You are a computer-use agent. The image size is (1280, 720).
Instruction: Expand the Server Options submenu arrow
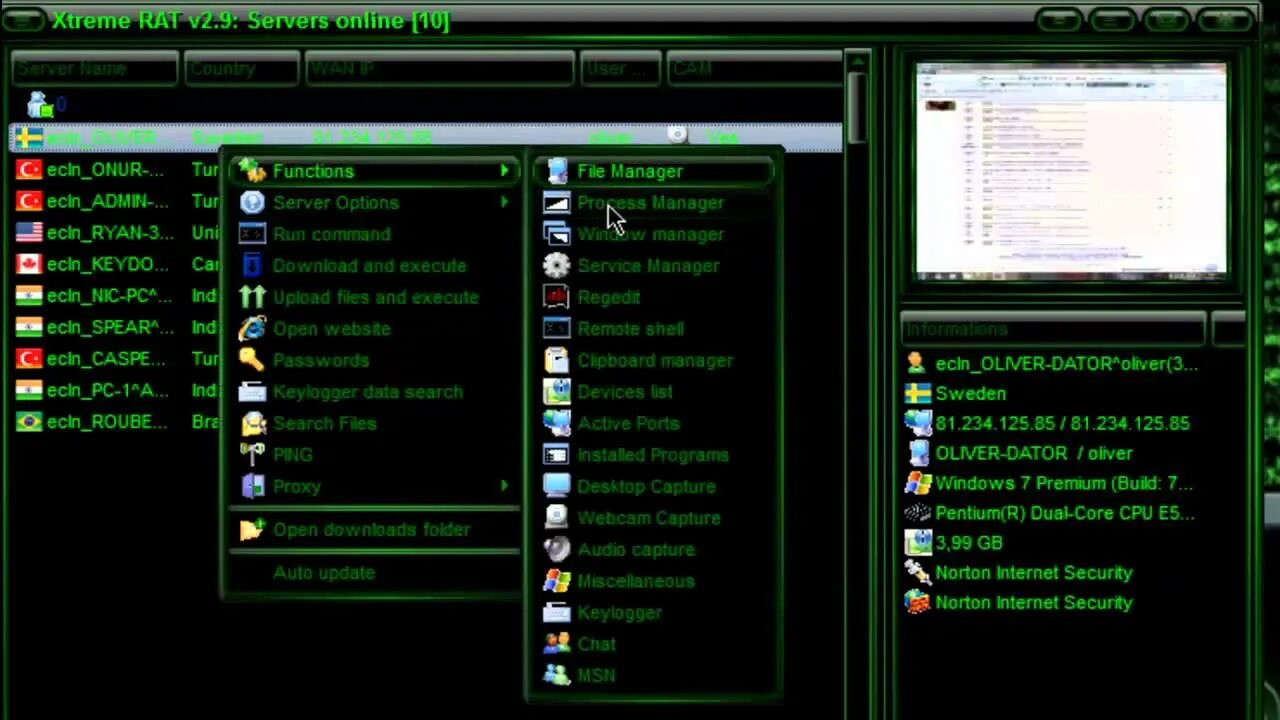(504, 203)
